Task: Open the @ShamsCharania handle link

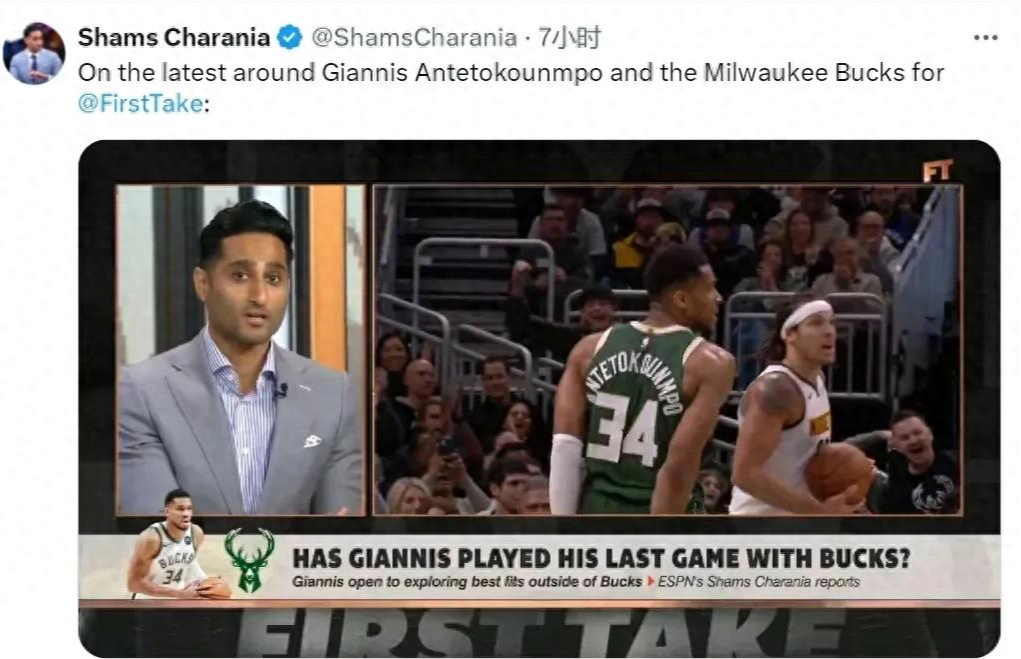Action: (x=414, y=38)
